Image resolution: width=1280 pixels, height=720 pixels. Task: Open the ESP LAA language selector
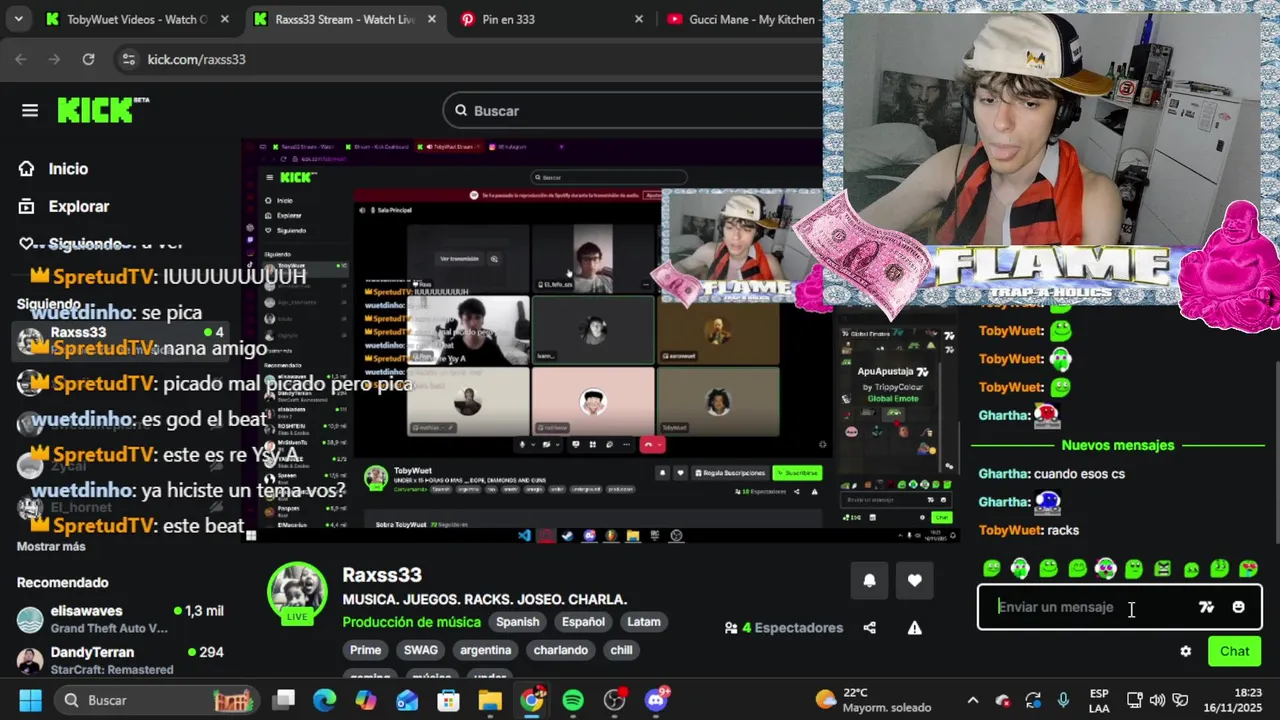pyautogui.click(x=1099, y=700)
